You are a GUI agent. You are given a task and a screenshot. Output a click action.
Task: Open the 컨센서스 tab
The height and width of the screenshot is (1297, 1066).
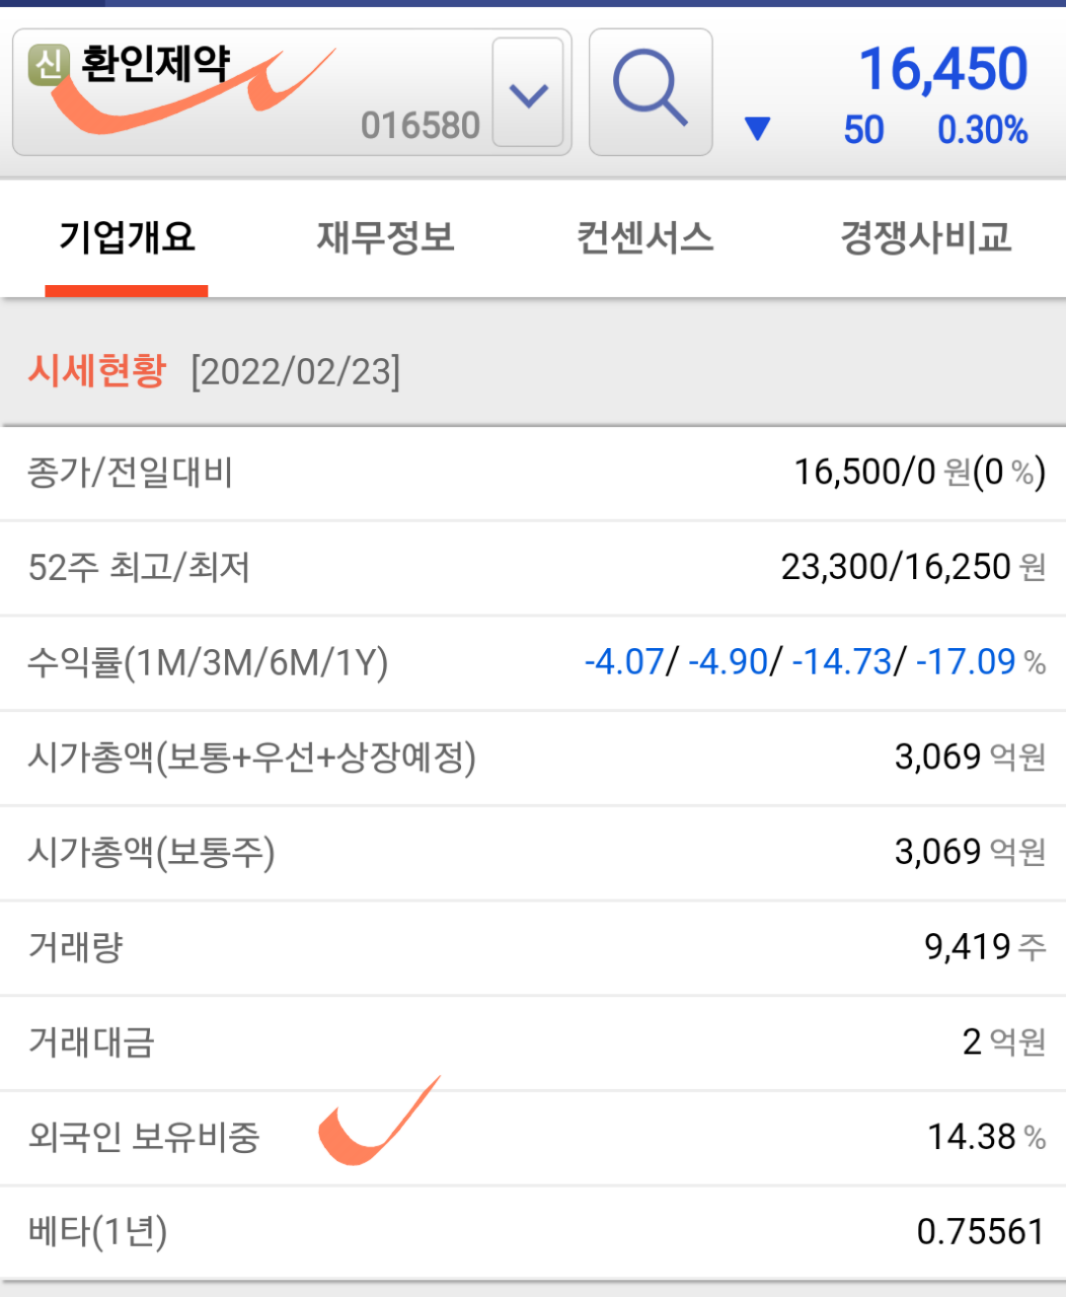[645, 238]
